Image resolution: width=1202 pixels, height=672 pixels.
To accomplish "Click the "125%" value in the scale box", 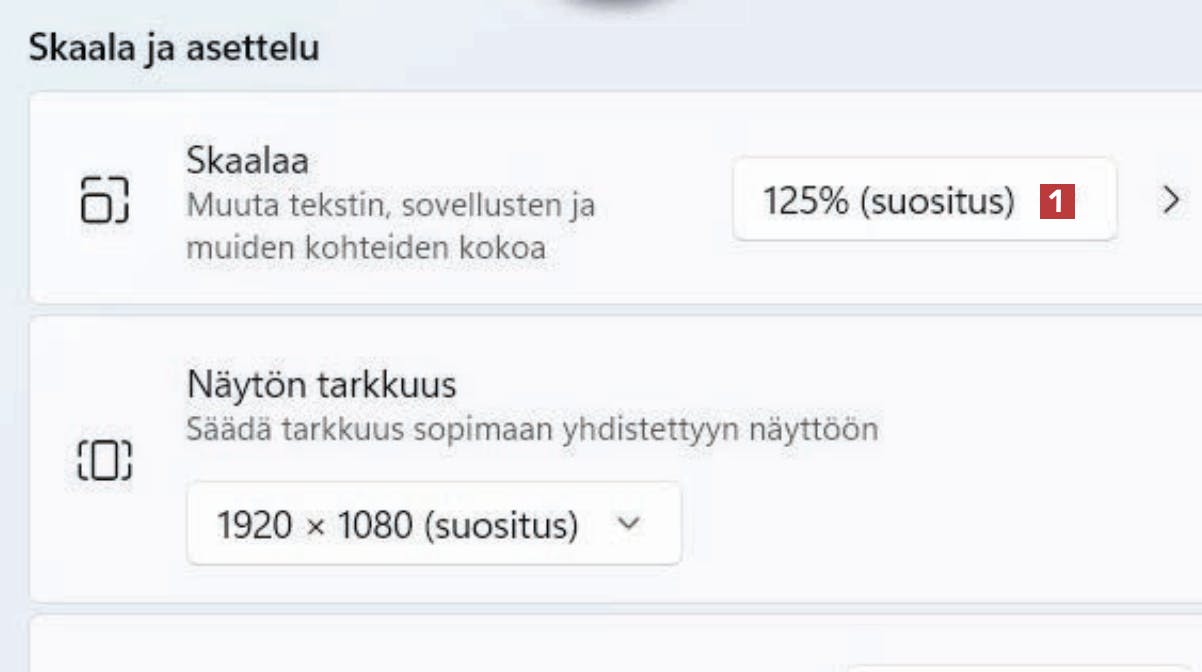I will 806,201.
